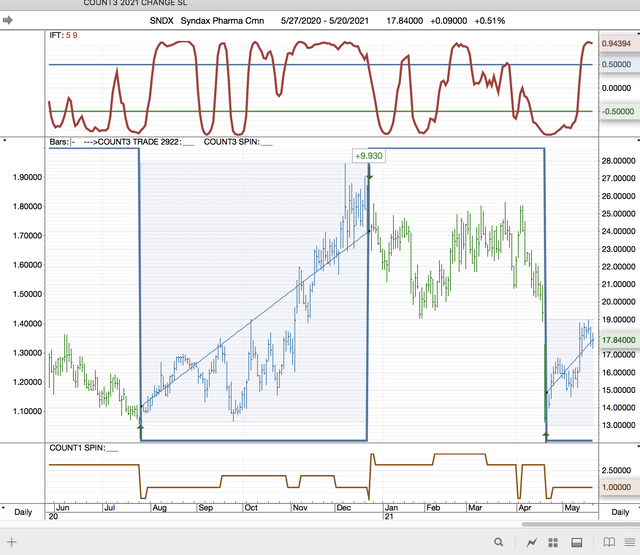The width and height of the screenshot is (640, 555).
Task: Select the IFT: 5 9 indicator label
Action: click(63, 35)
